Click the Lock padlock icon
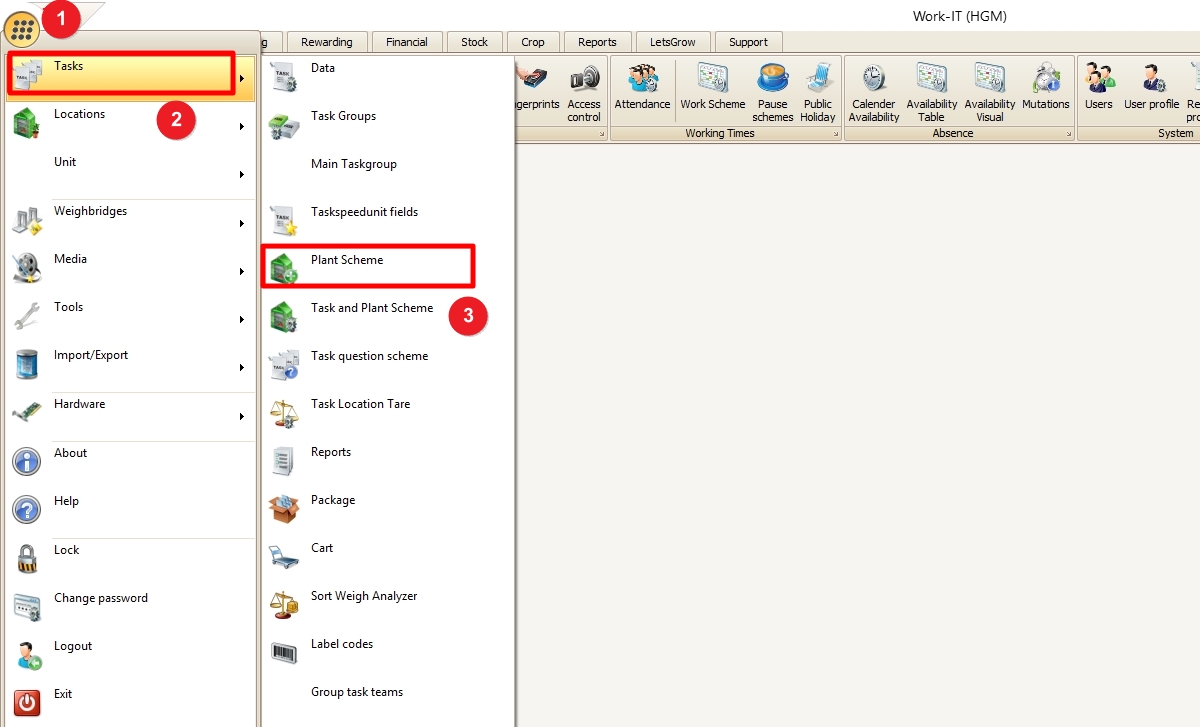 27,558
